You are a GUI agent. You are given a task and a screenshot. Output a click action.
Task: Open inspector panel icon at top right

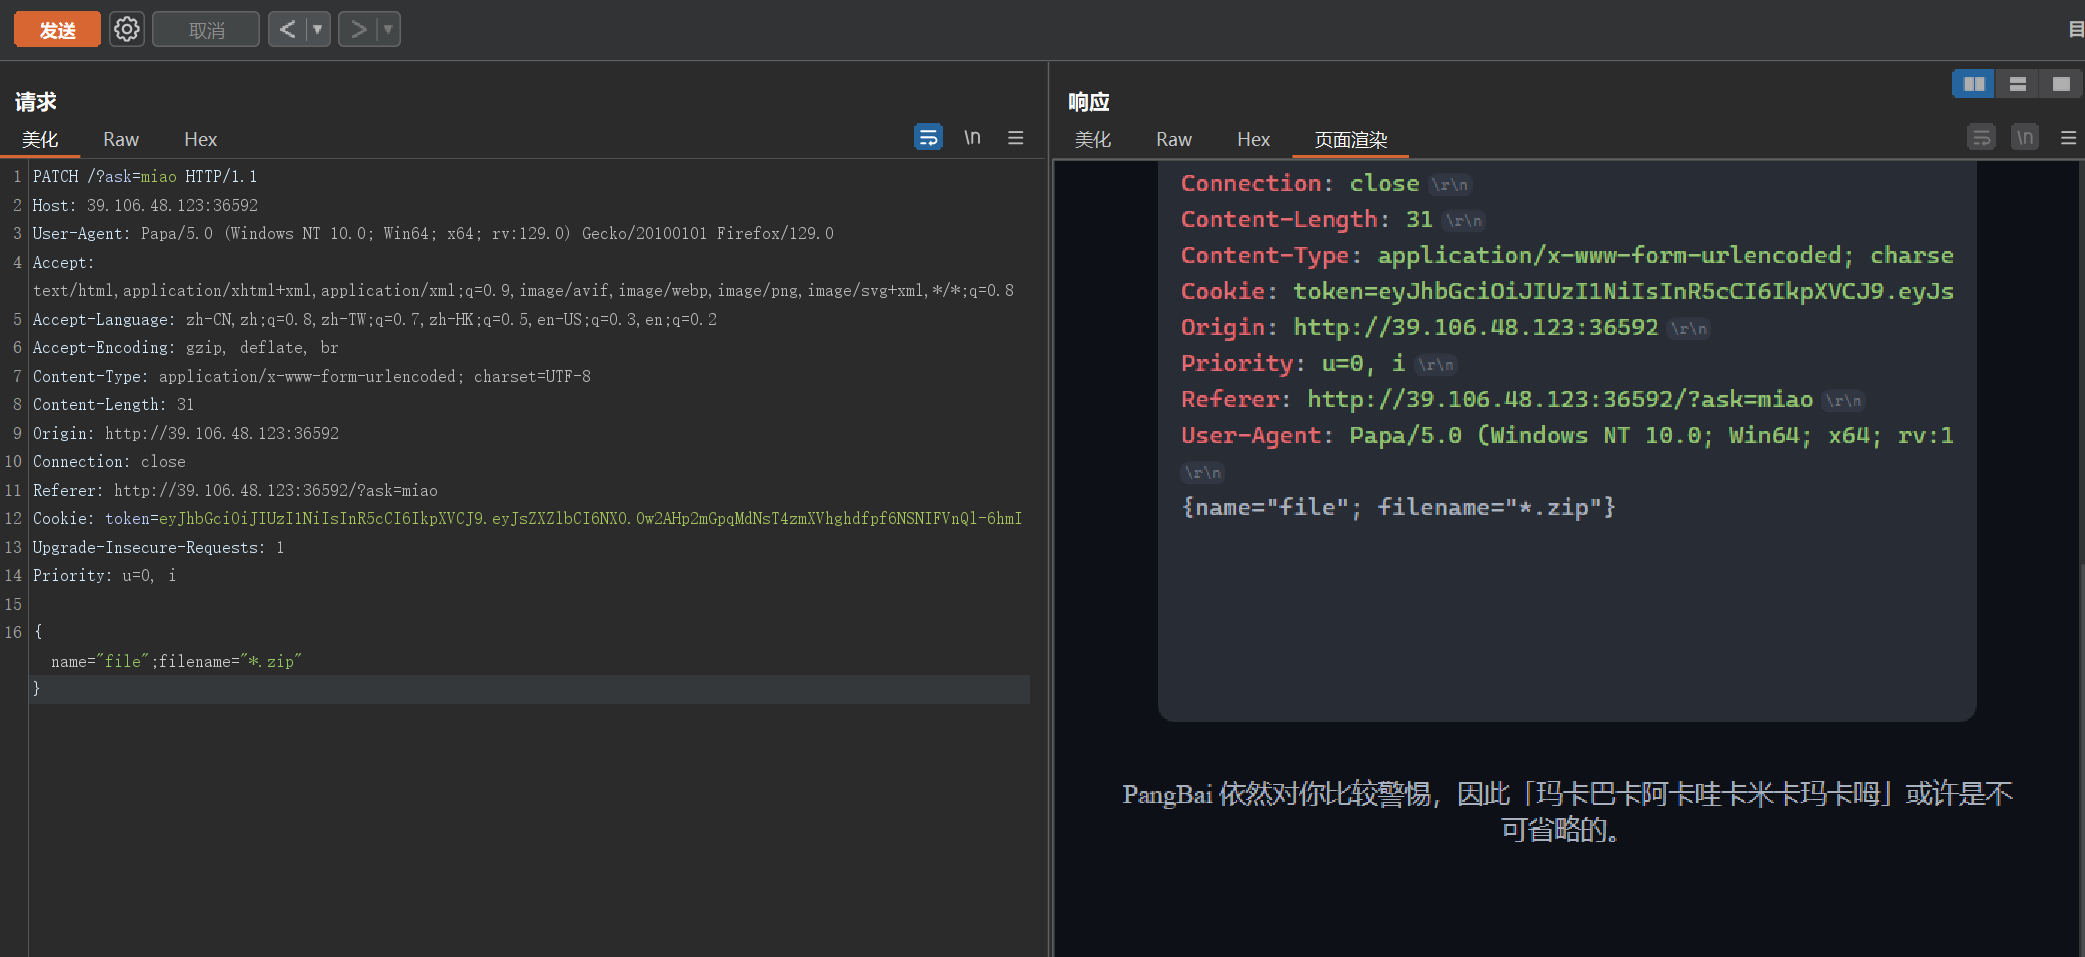(x=2076, y=29)
